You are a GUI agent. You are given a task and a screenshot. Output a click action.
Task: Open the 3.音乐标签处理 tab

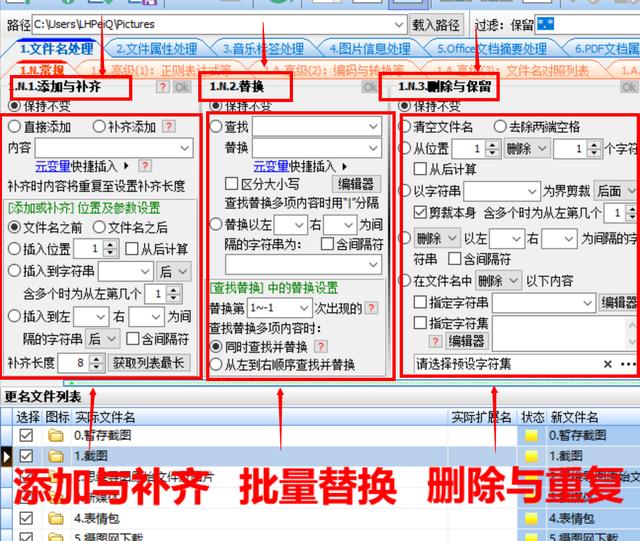[x=263, y=49]
